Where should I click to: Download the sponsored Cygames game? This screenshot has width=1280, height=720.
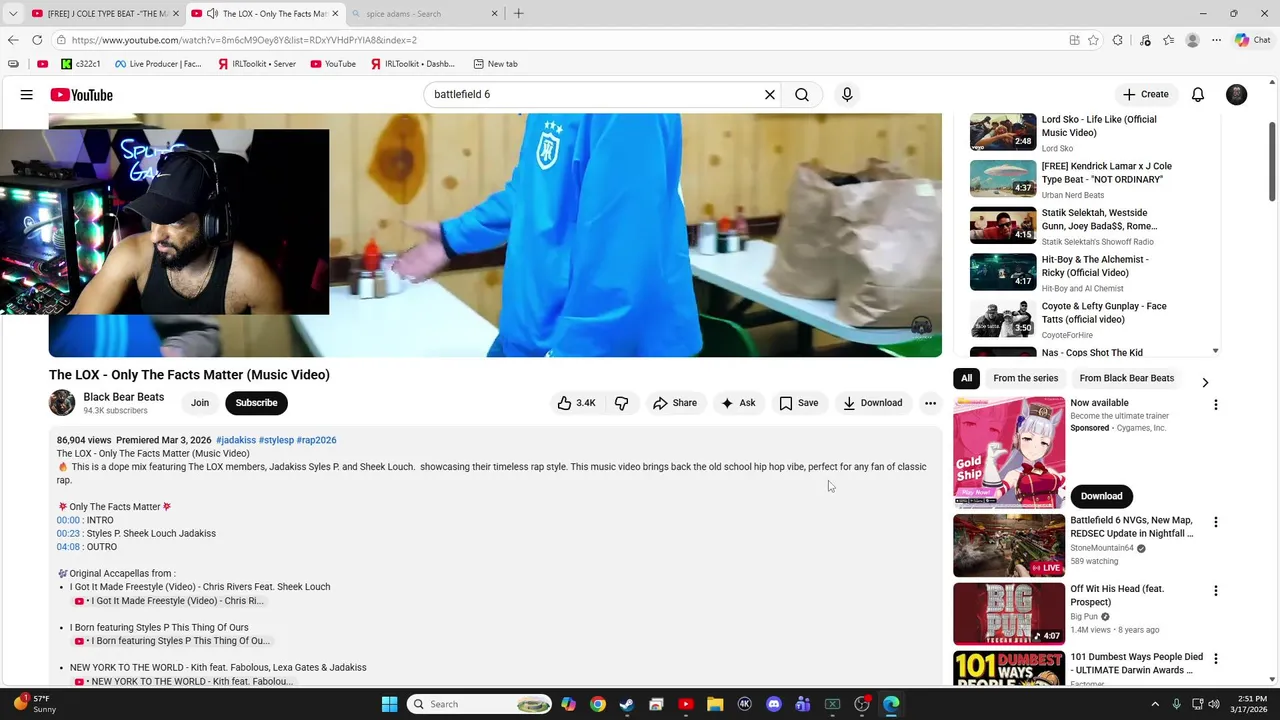(1101, 496)
